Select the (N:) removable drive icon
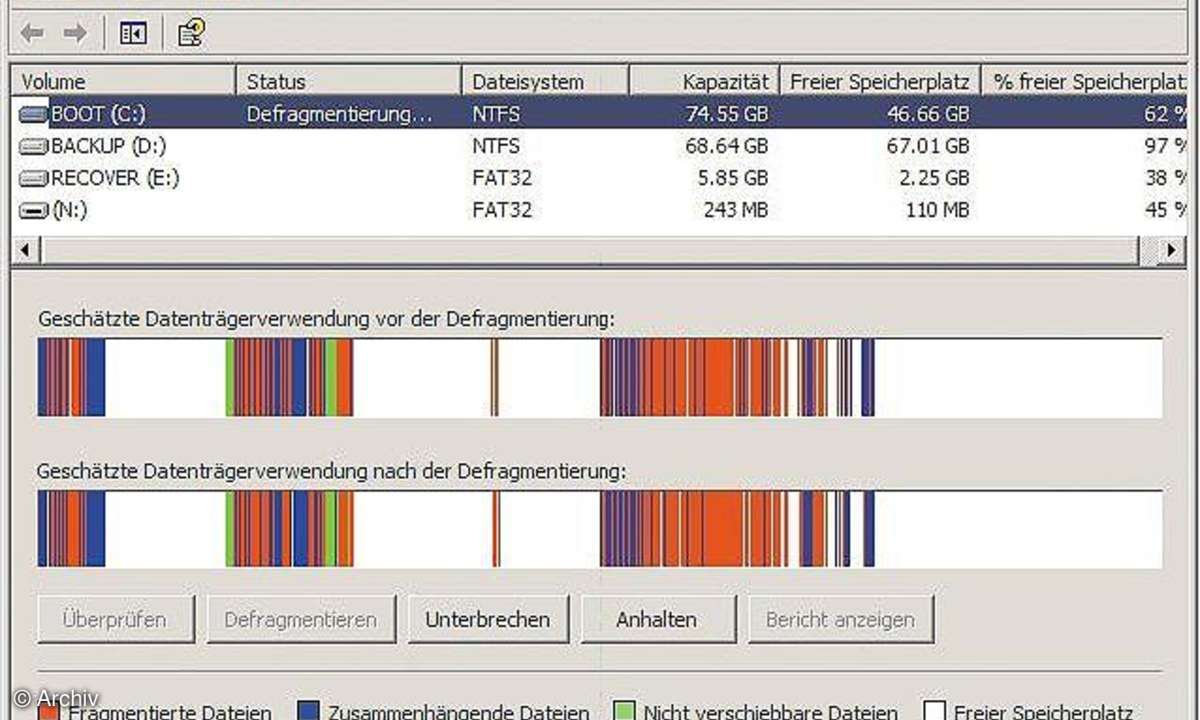 [x=33, y=211]
